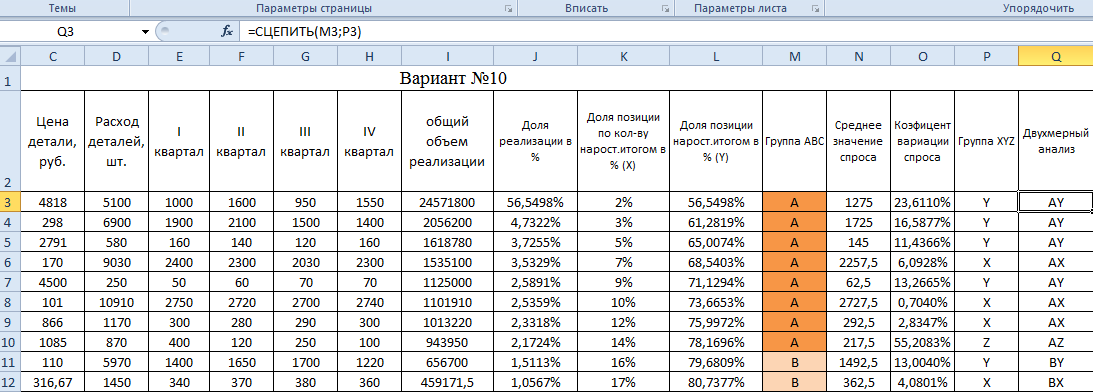Click header cell общий объем реализации
The image size is (1093, 392).
(x=448, y=142)
